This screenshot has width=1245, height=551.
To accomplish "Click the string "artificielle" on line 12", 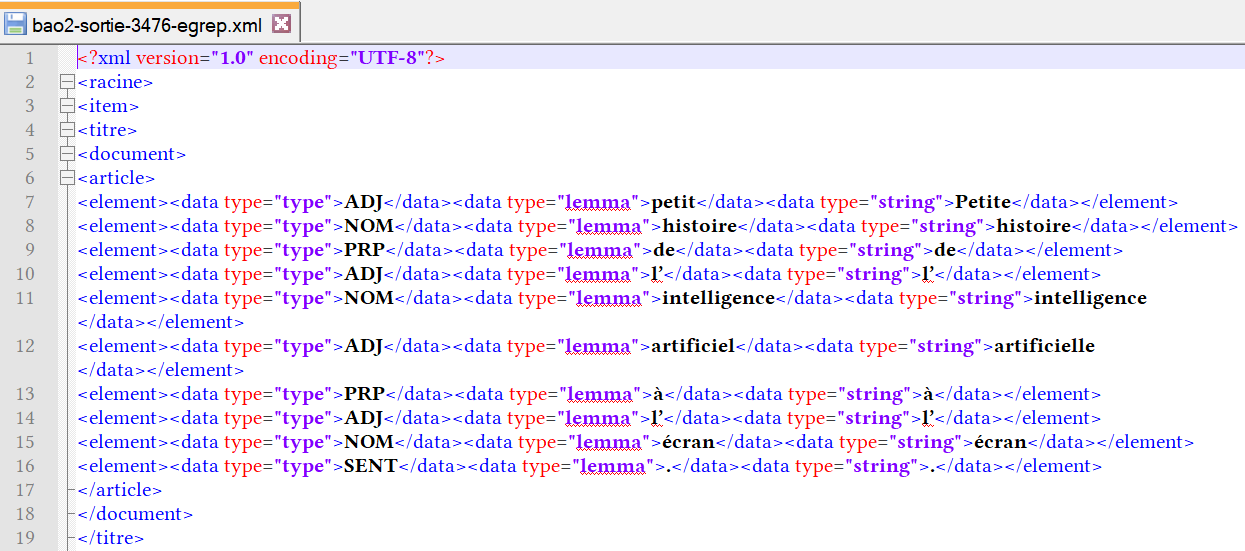I will click(1043, 346).
